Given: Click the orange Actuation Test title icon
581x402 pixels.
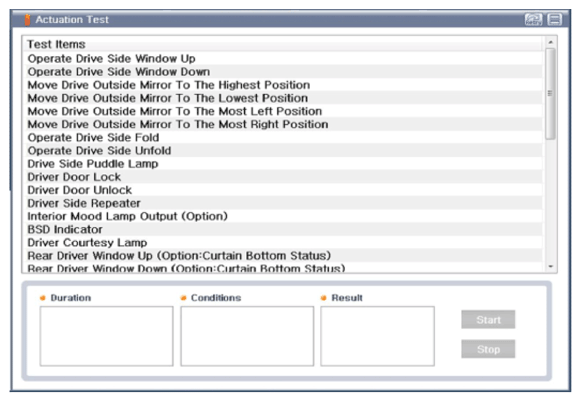Looking at the screenshot, I should click(27, 20).
